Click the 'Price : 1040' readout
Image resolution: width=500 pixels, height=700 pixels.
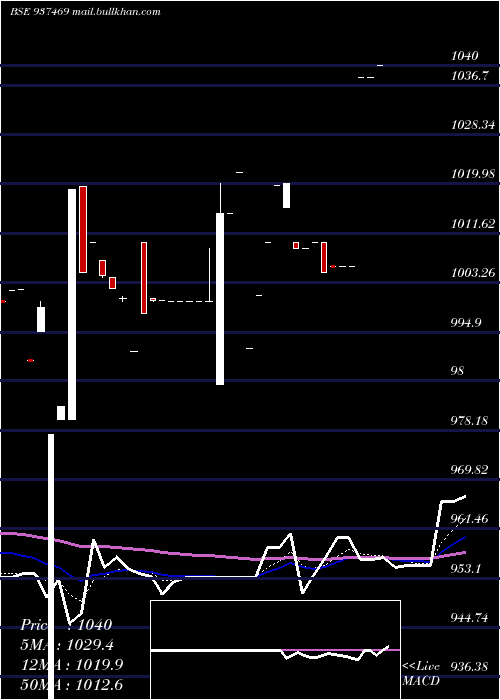point(66,625)
